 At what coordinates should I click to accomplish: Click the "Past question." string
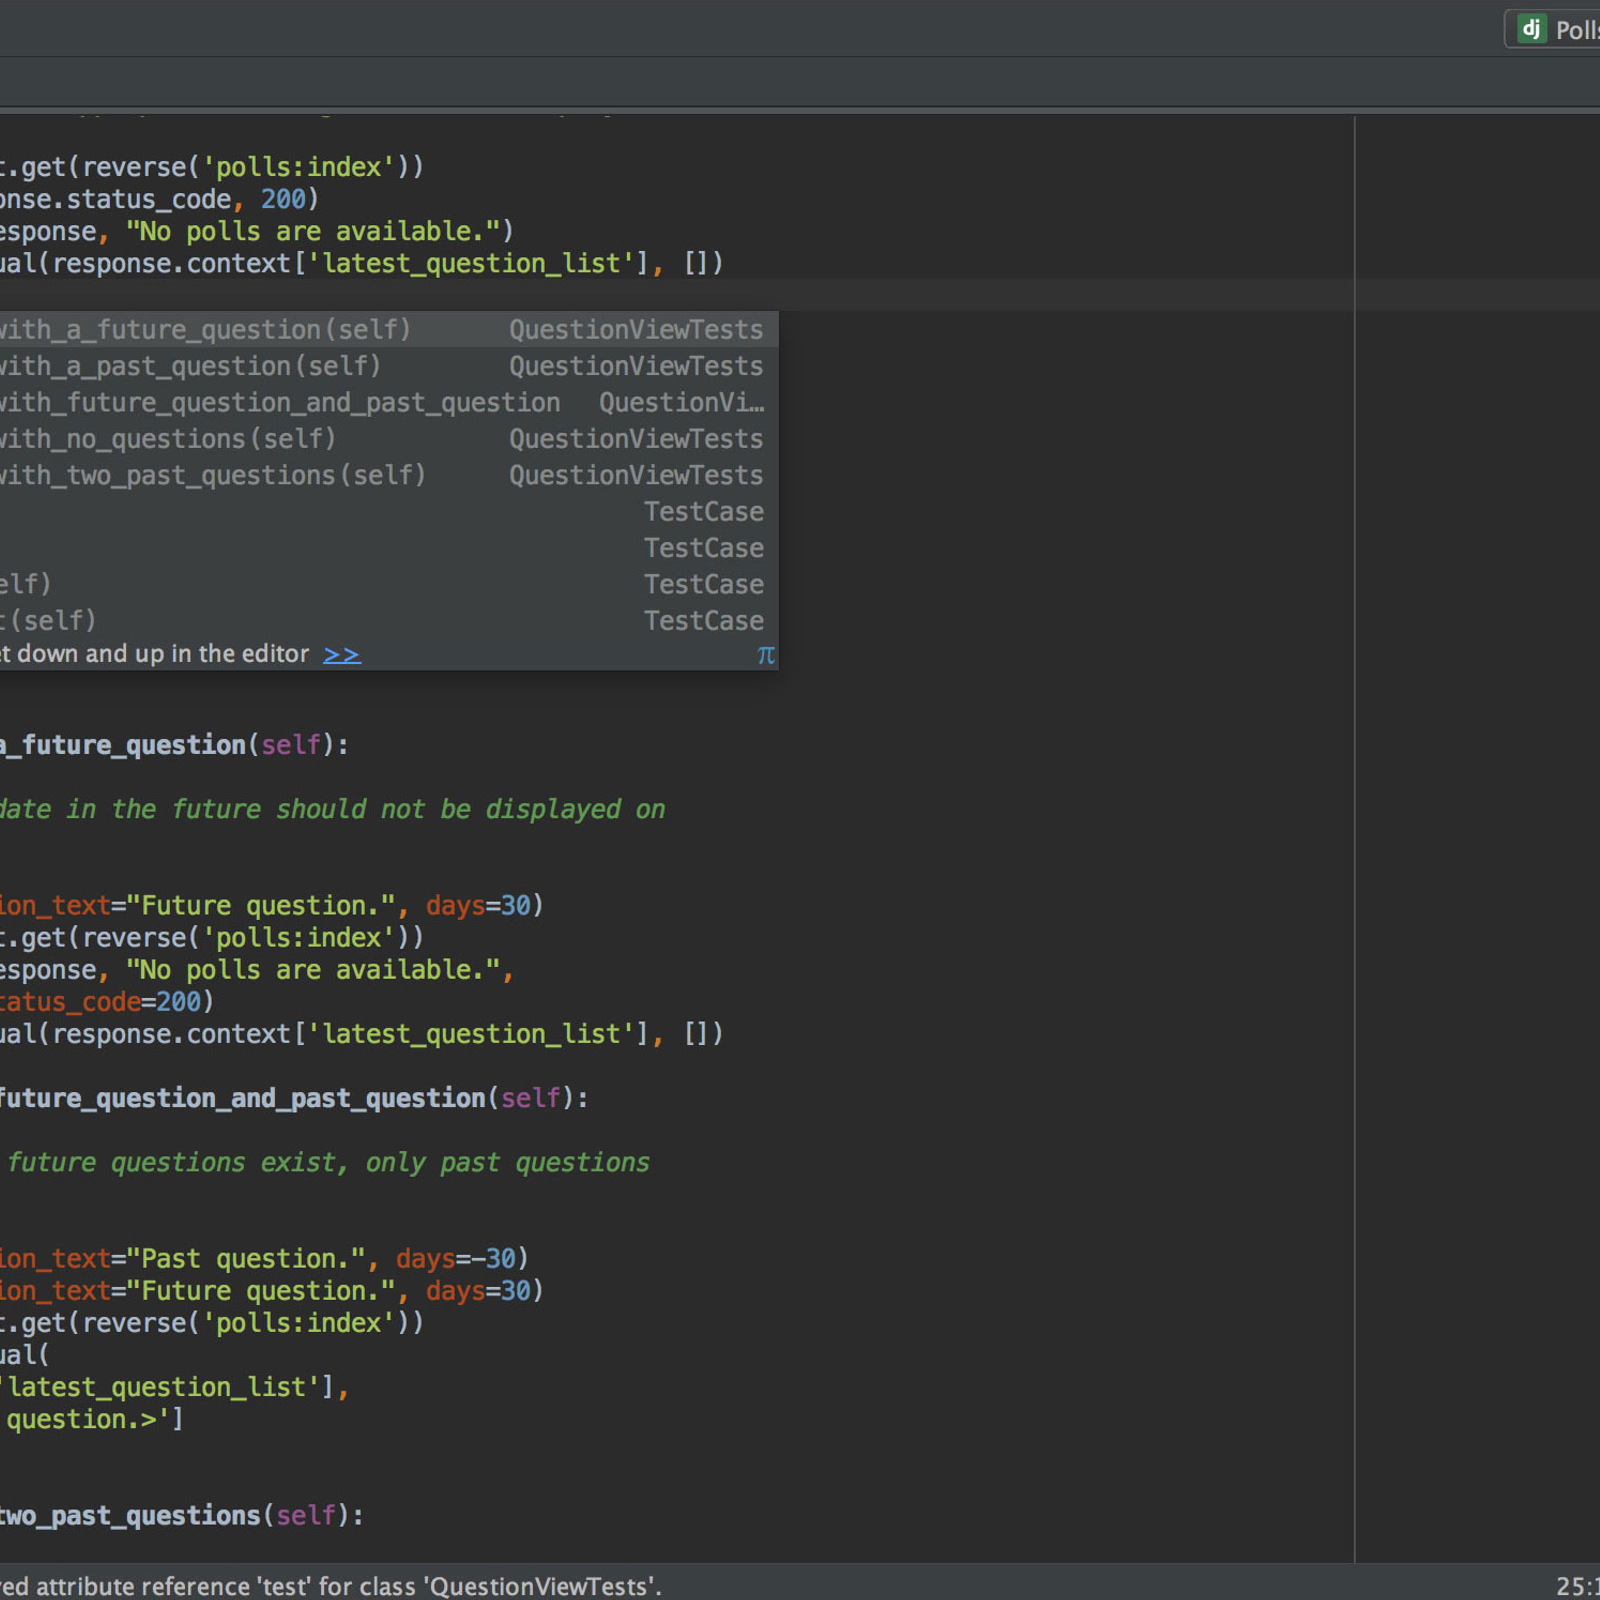(x=246, y=1258)
